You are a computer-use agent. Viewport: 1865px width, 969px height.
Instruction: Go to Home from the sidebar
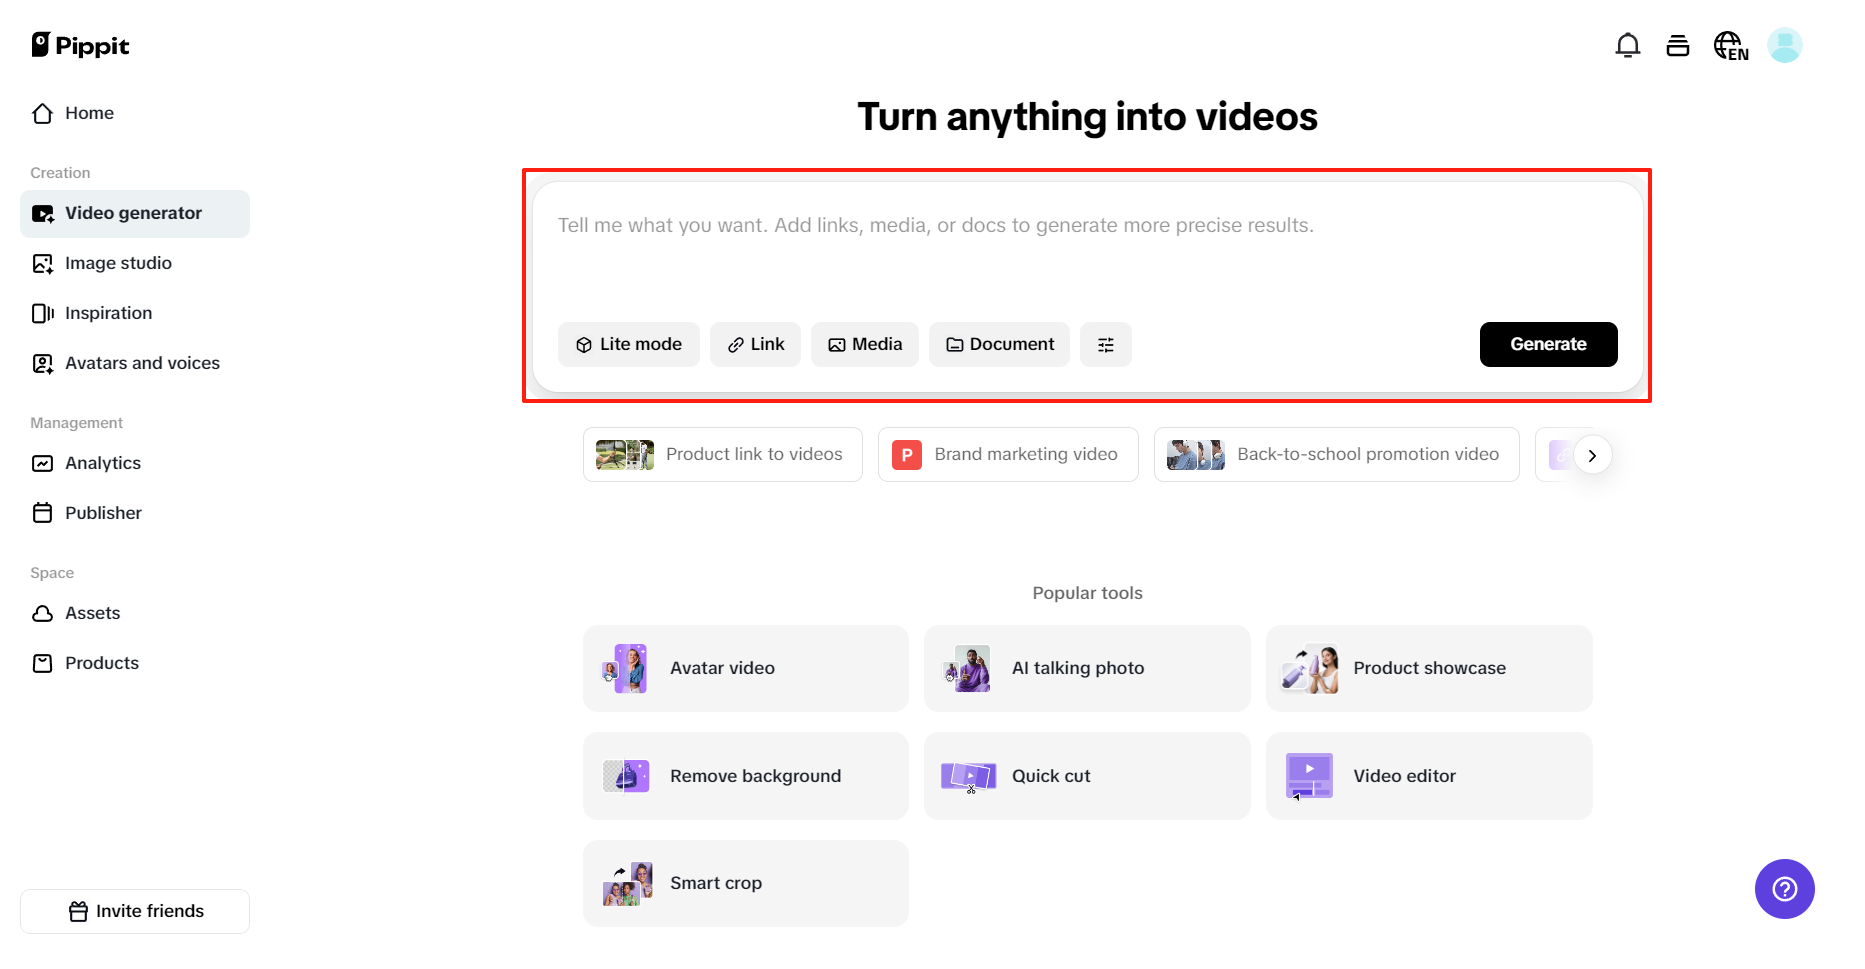[x=88, y=113]
